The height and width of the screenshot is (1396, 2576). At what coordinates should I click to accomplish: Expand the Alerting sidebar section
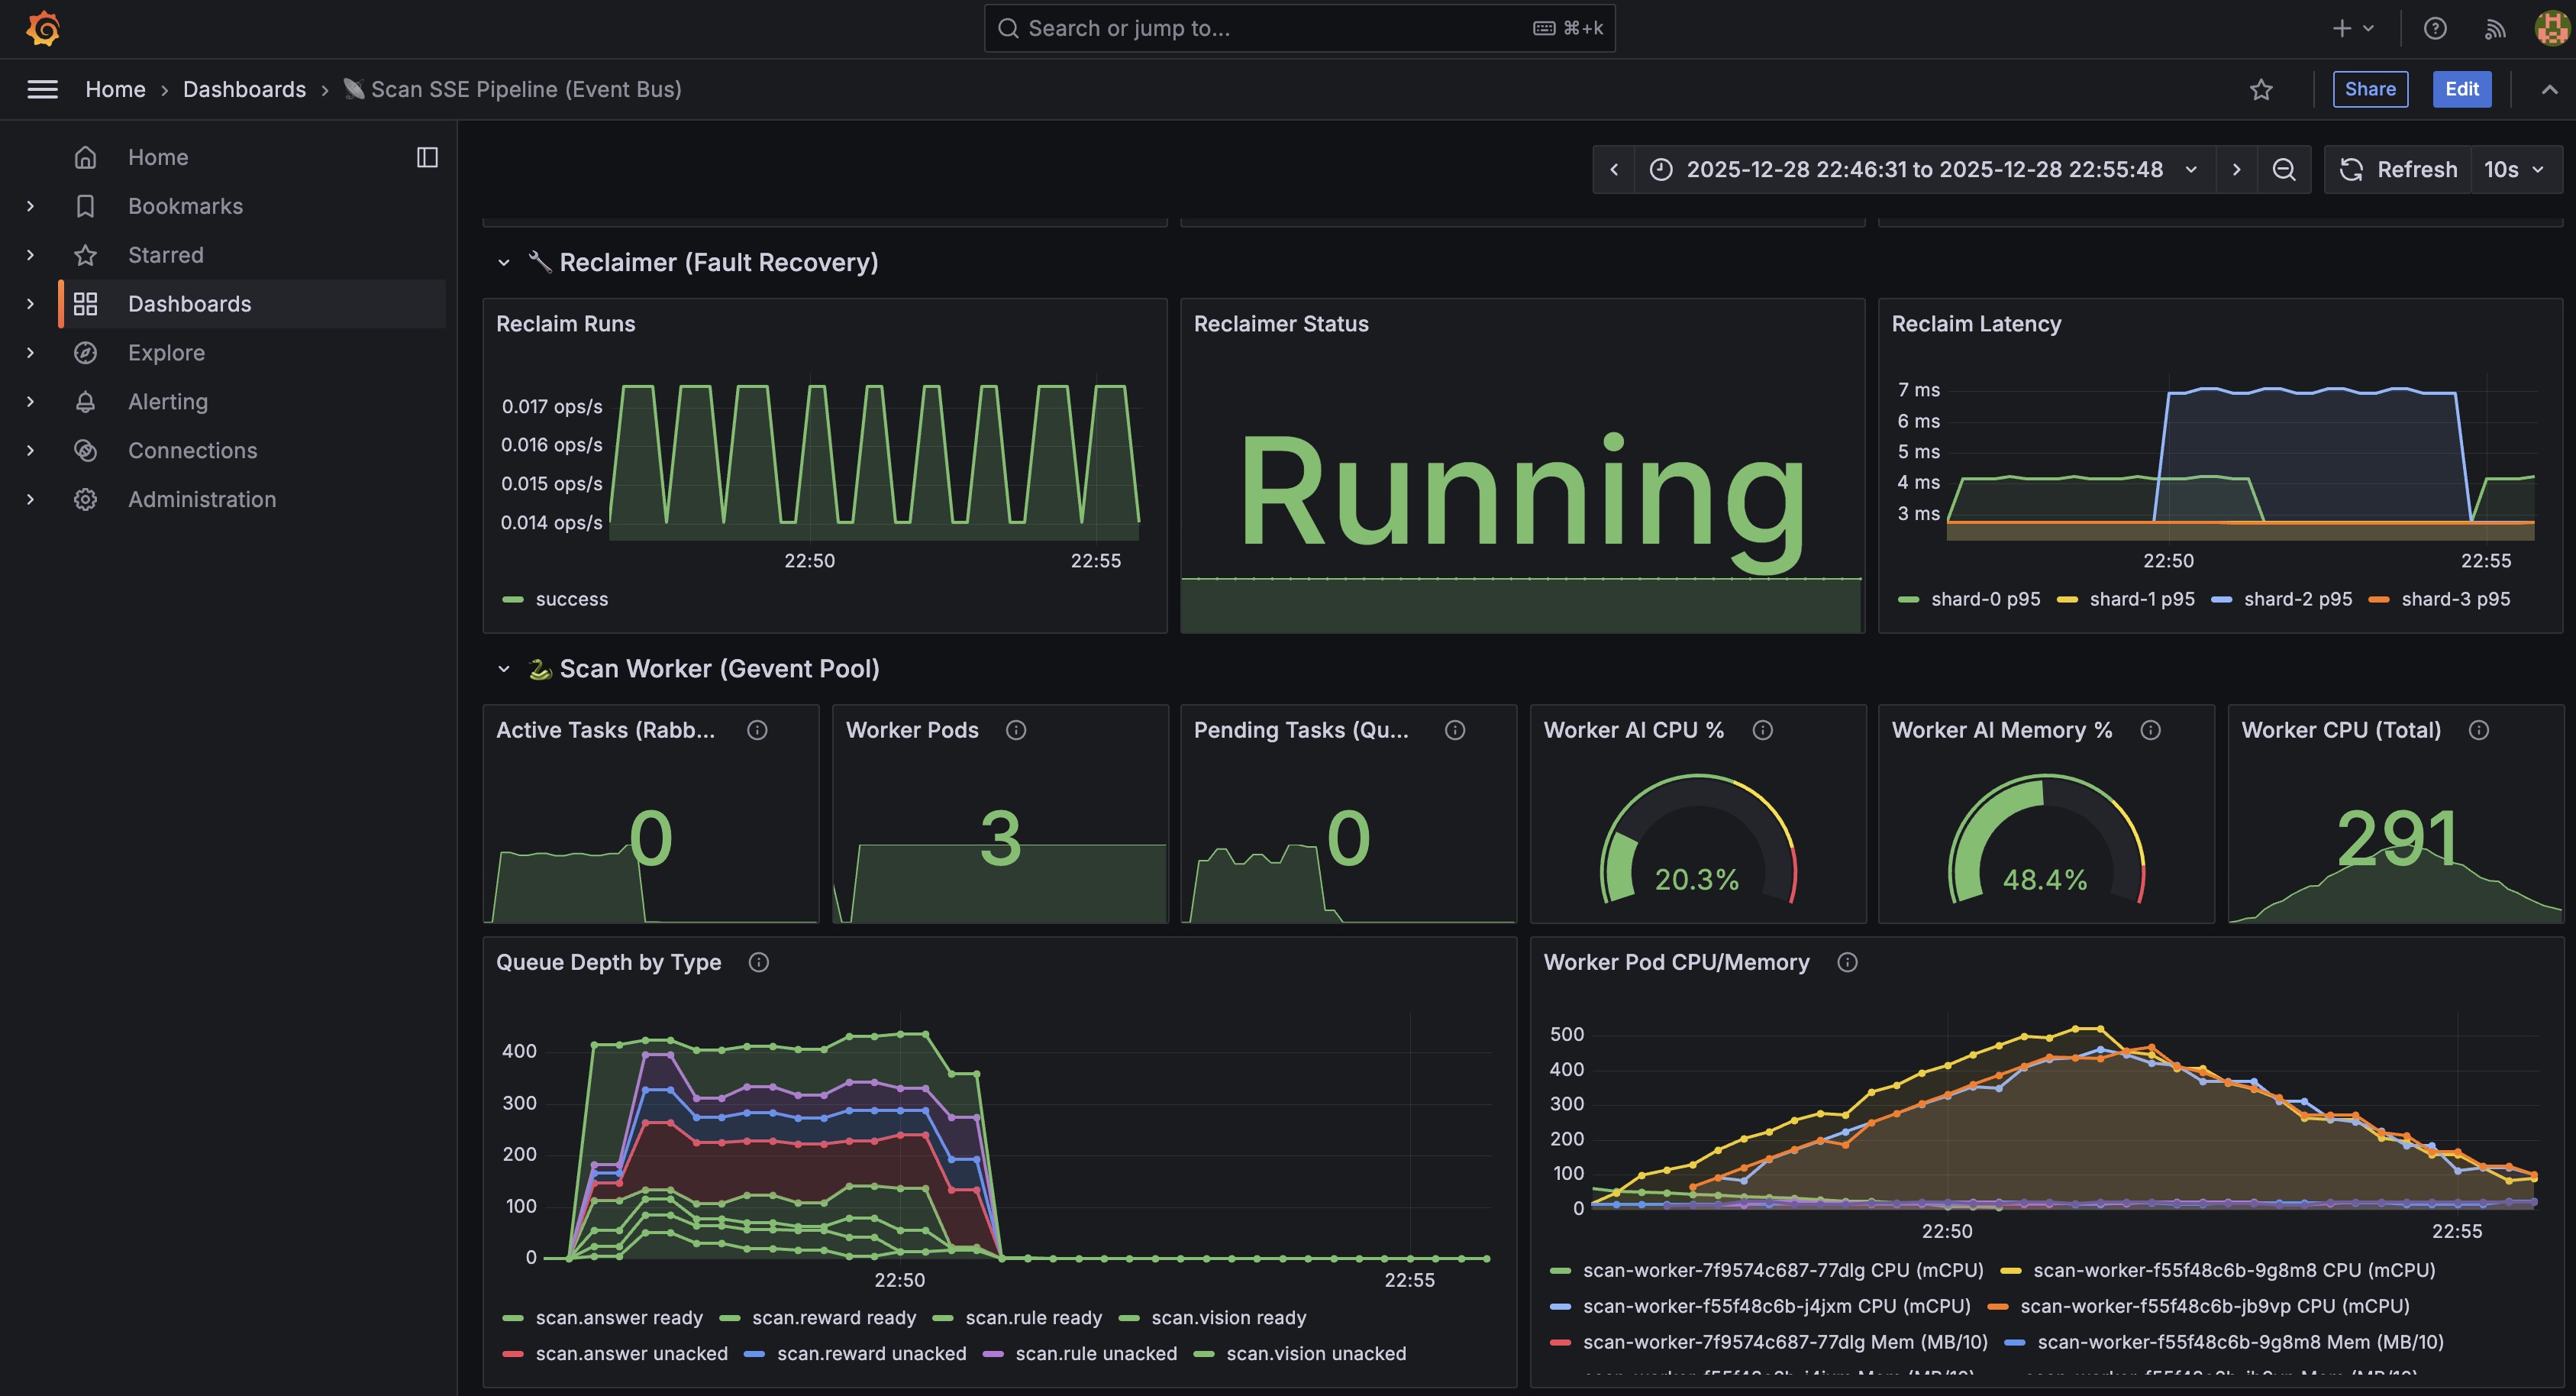[x=30, y=401]
